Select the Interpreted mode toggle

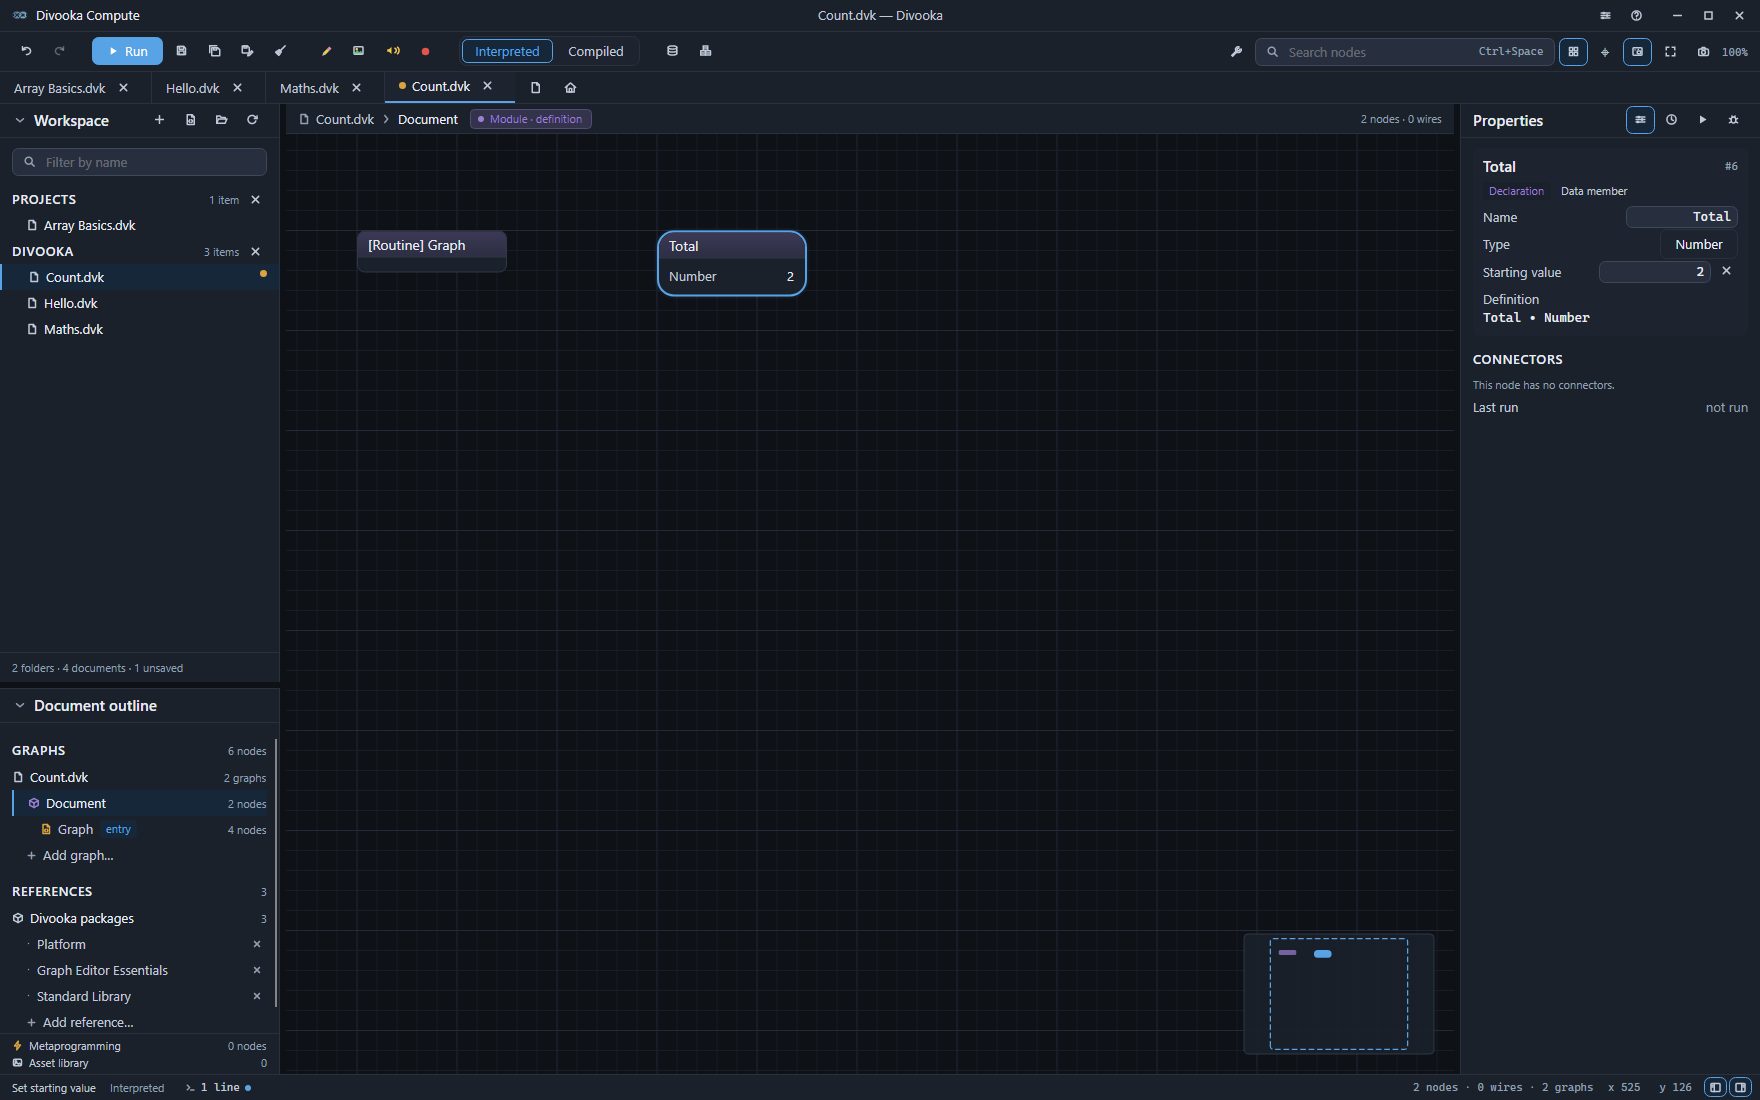click(507, 51)
